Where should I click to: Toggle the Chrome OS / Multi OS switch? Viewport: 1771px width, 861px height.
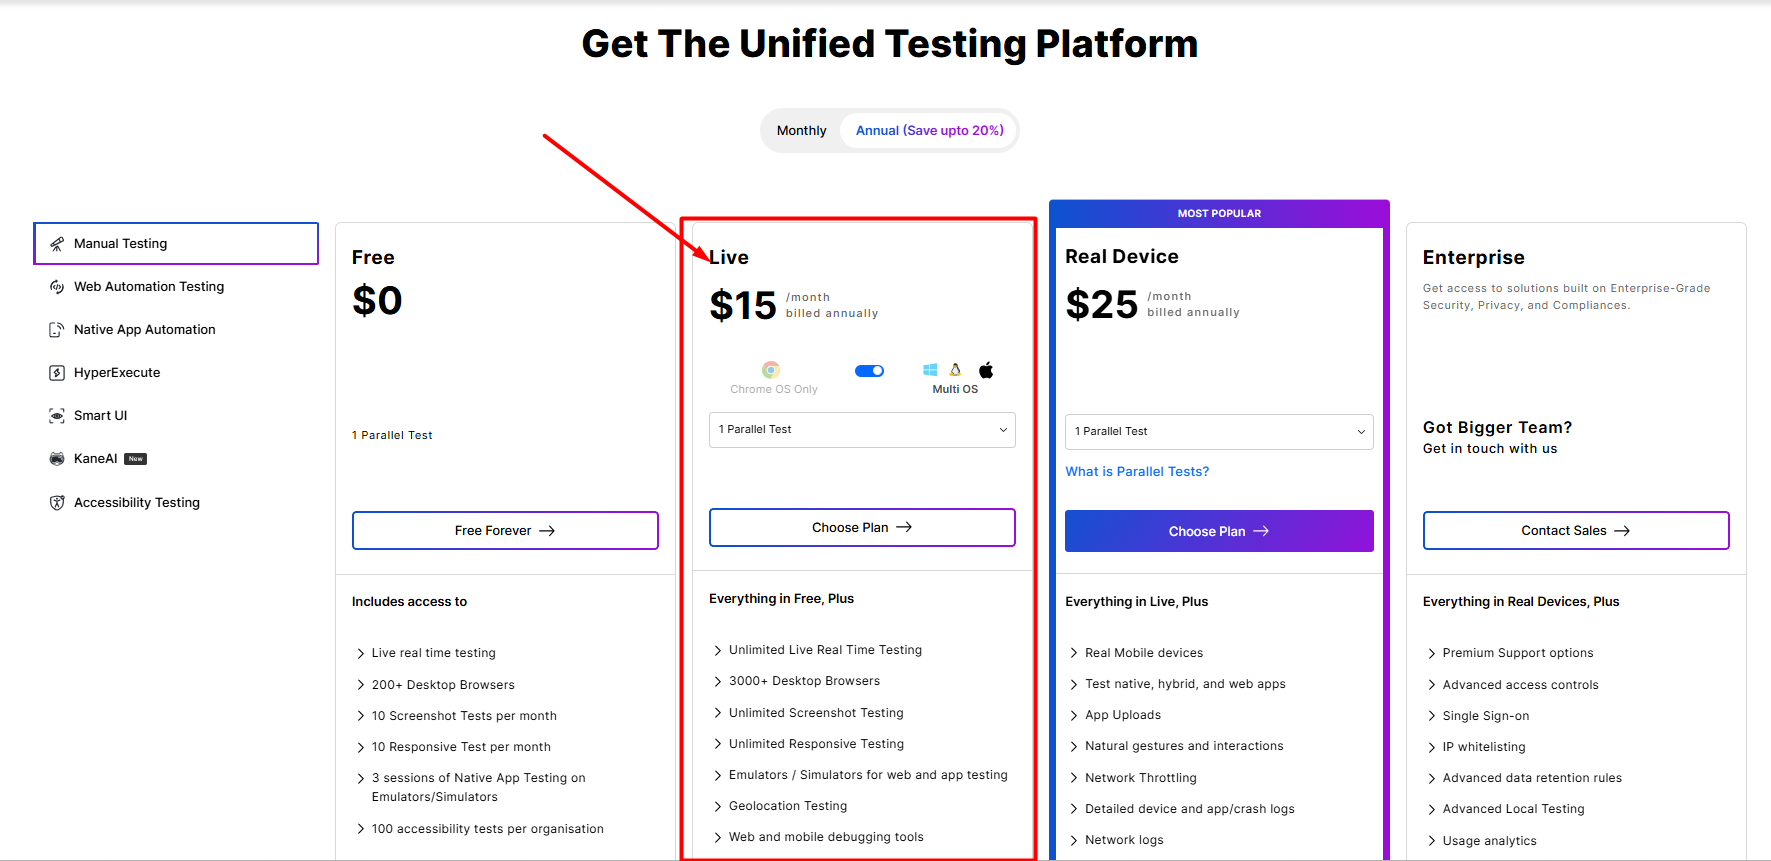870,371
